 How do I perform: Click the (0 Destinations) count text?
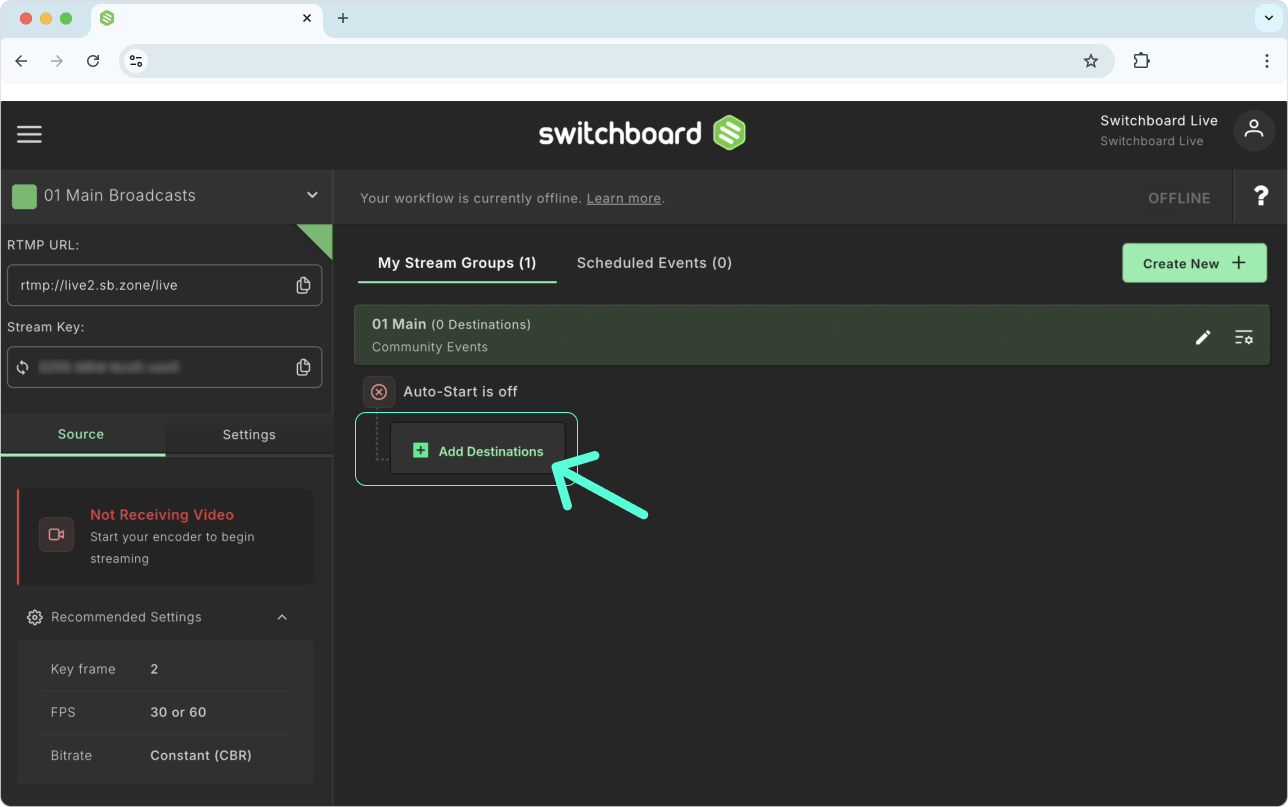481,324
